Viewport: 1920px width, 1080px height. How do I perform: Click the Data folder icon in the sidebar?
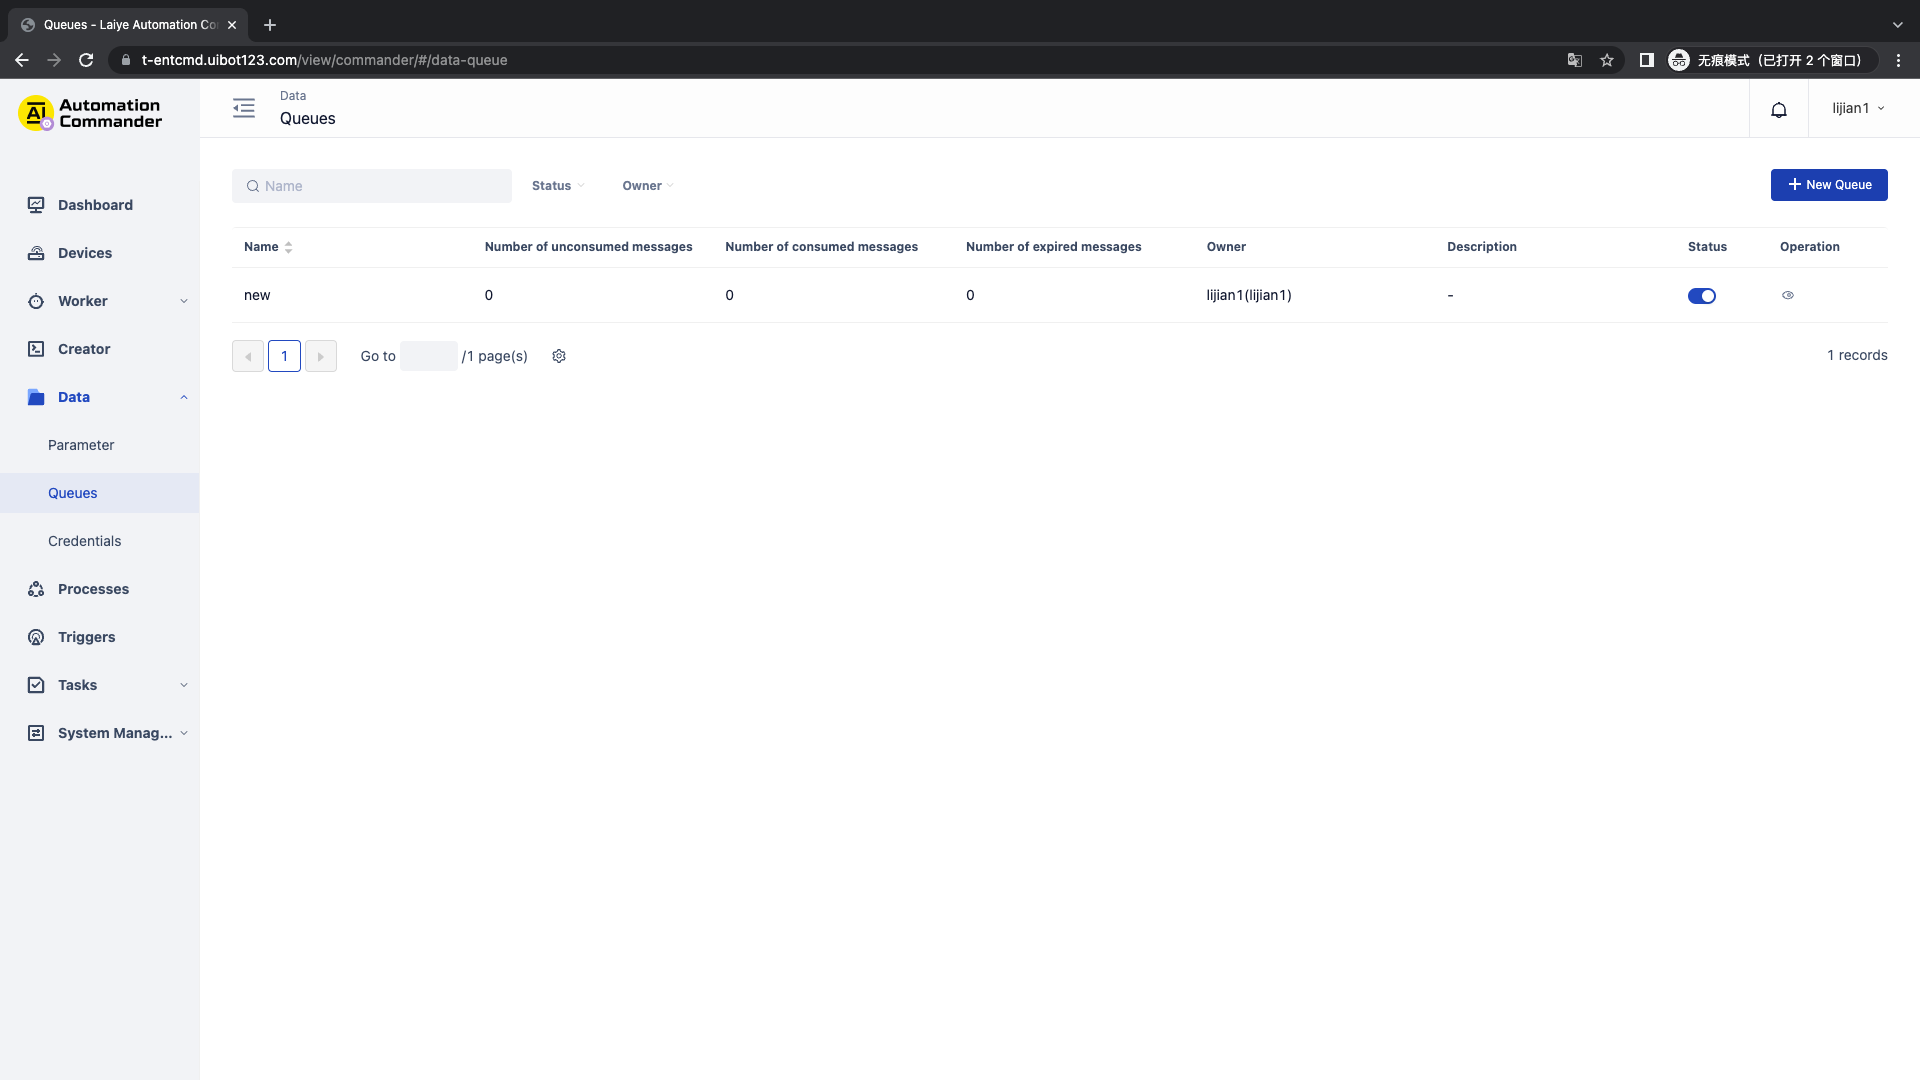(x=36, y=397)
